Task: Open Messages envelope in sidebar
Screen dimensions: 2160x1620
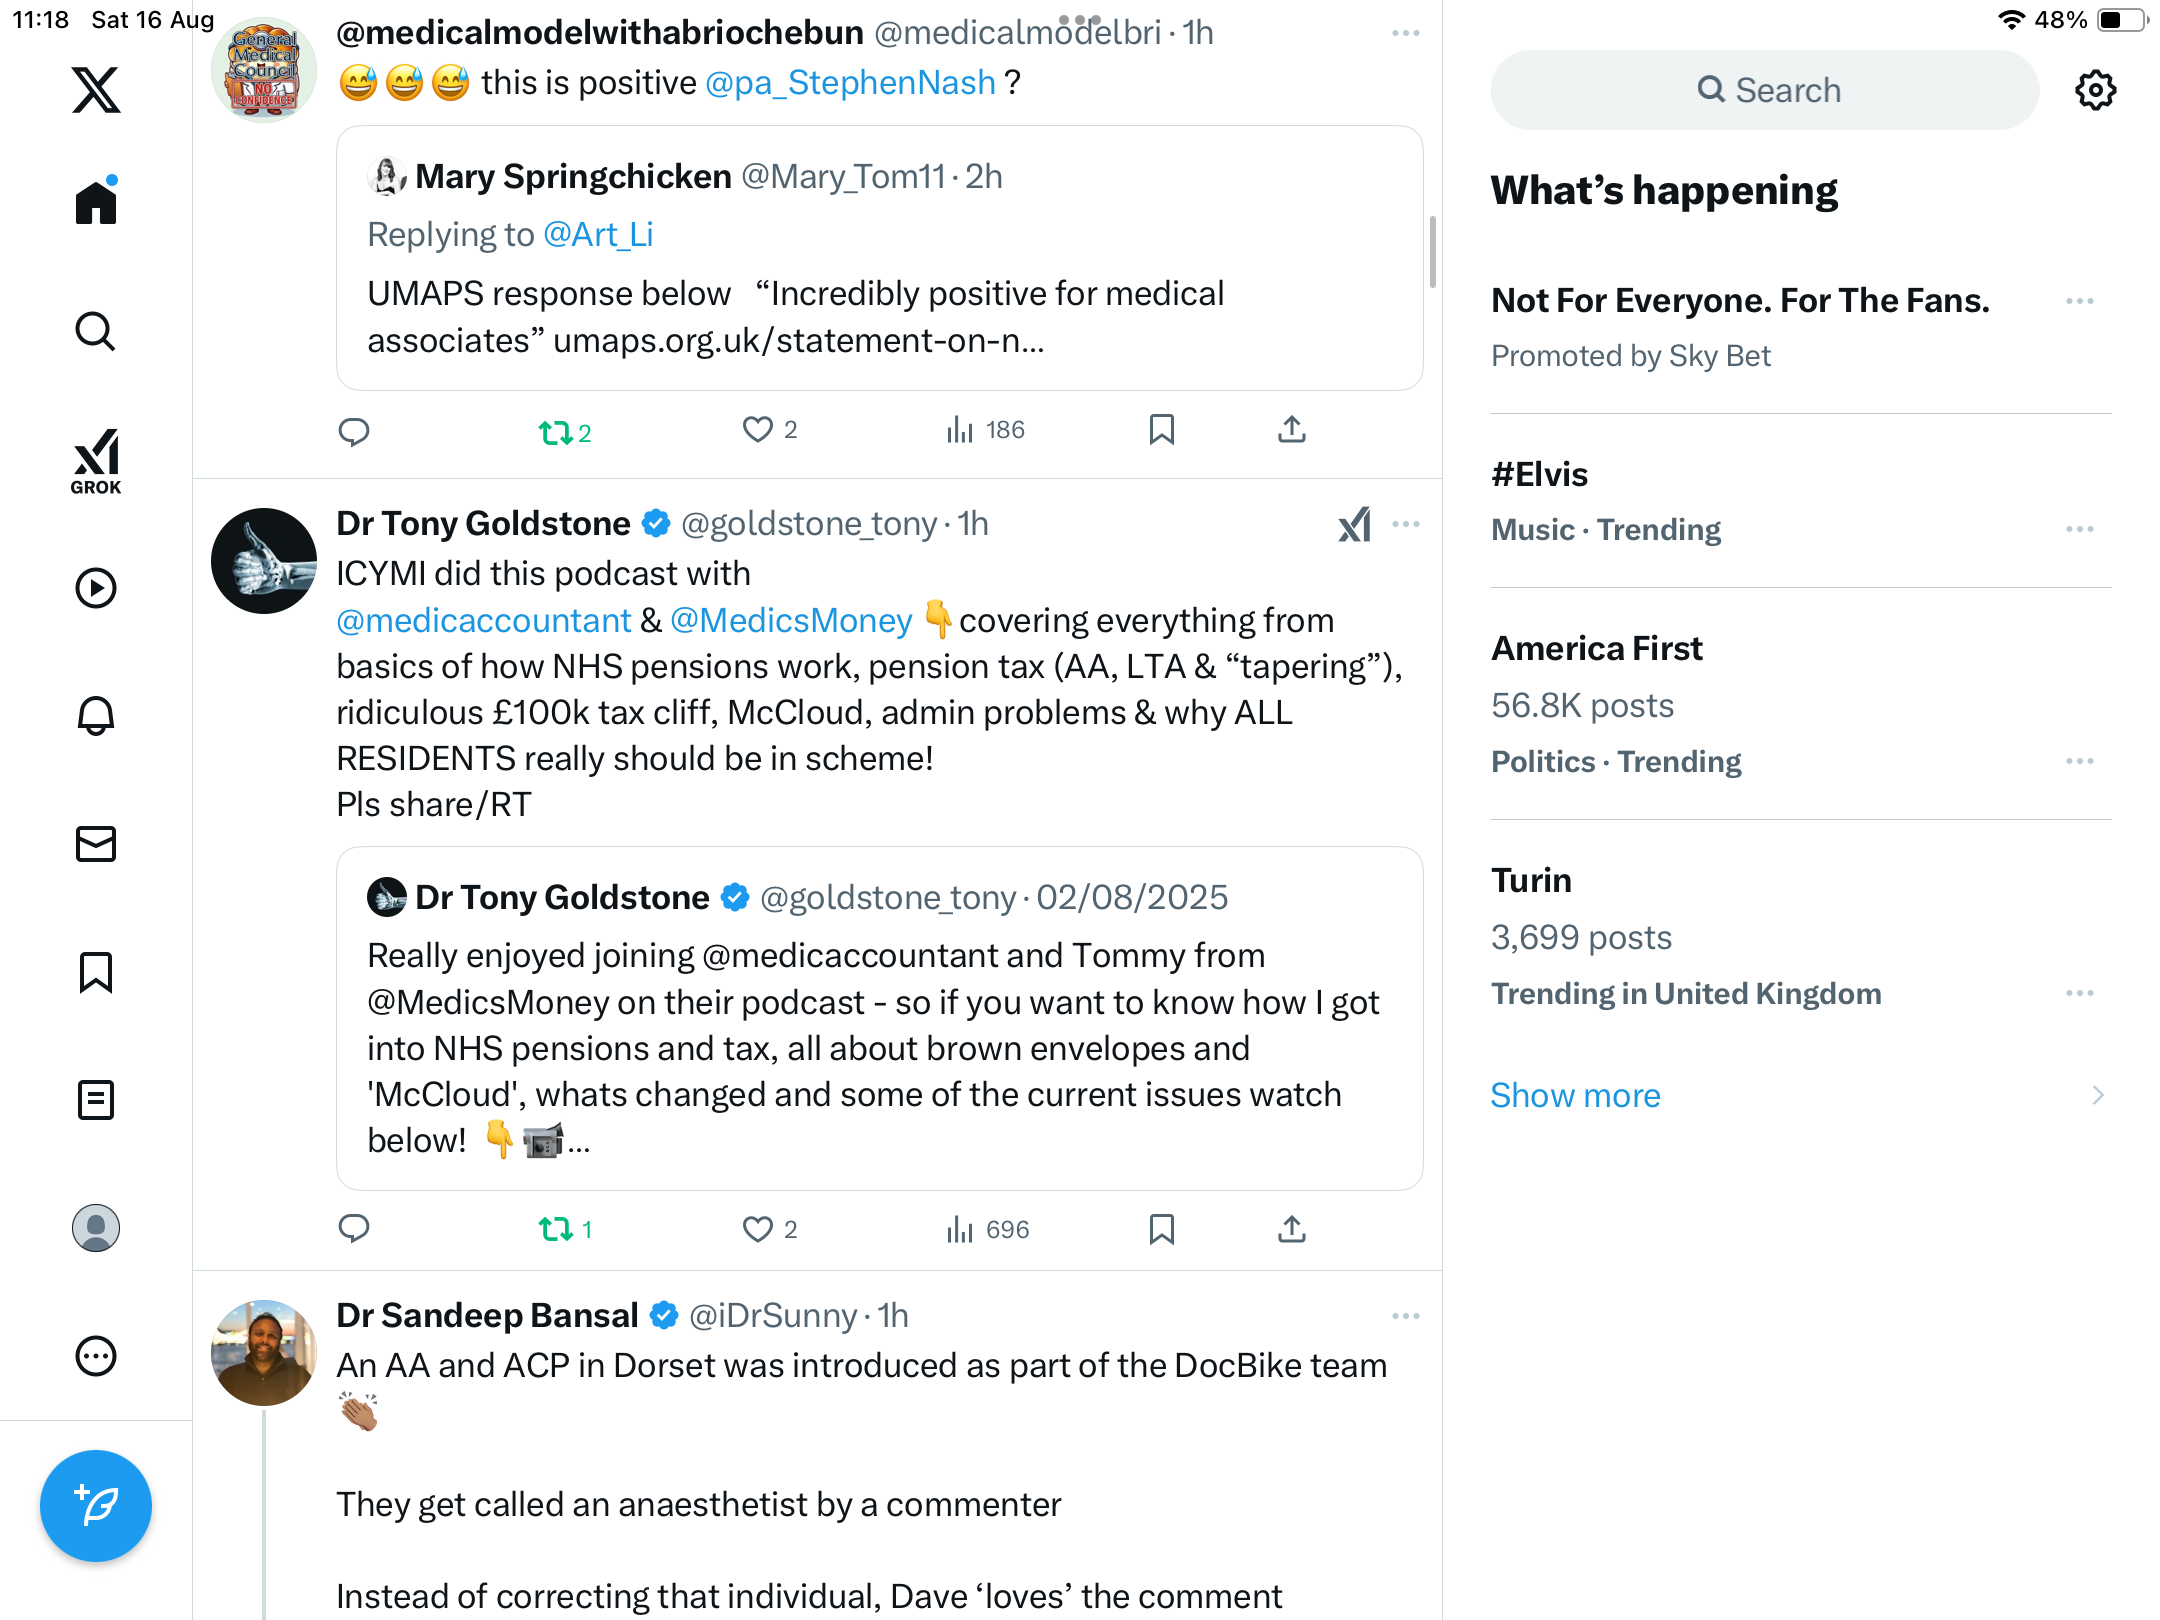Action: pyautogui.click(x=96, y=844)
